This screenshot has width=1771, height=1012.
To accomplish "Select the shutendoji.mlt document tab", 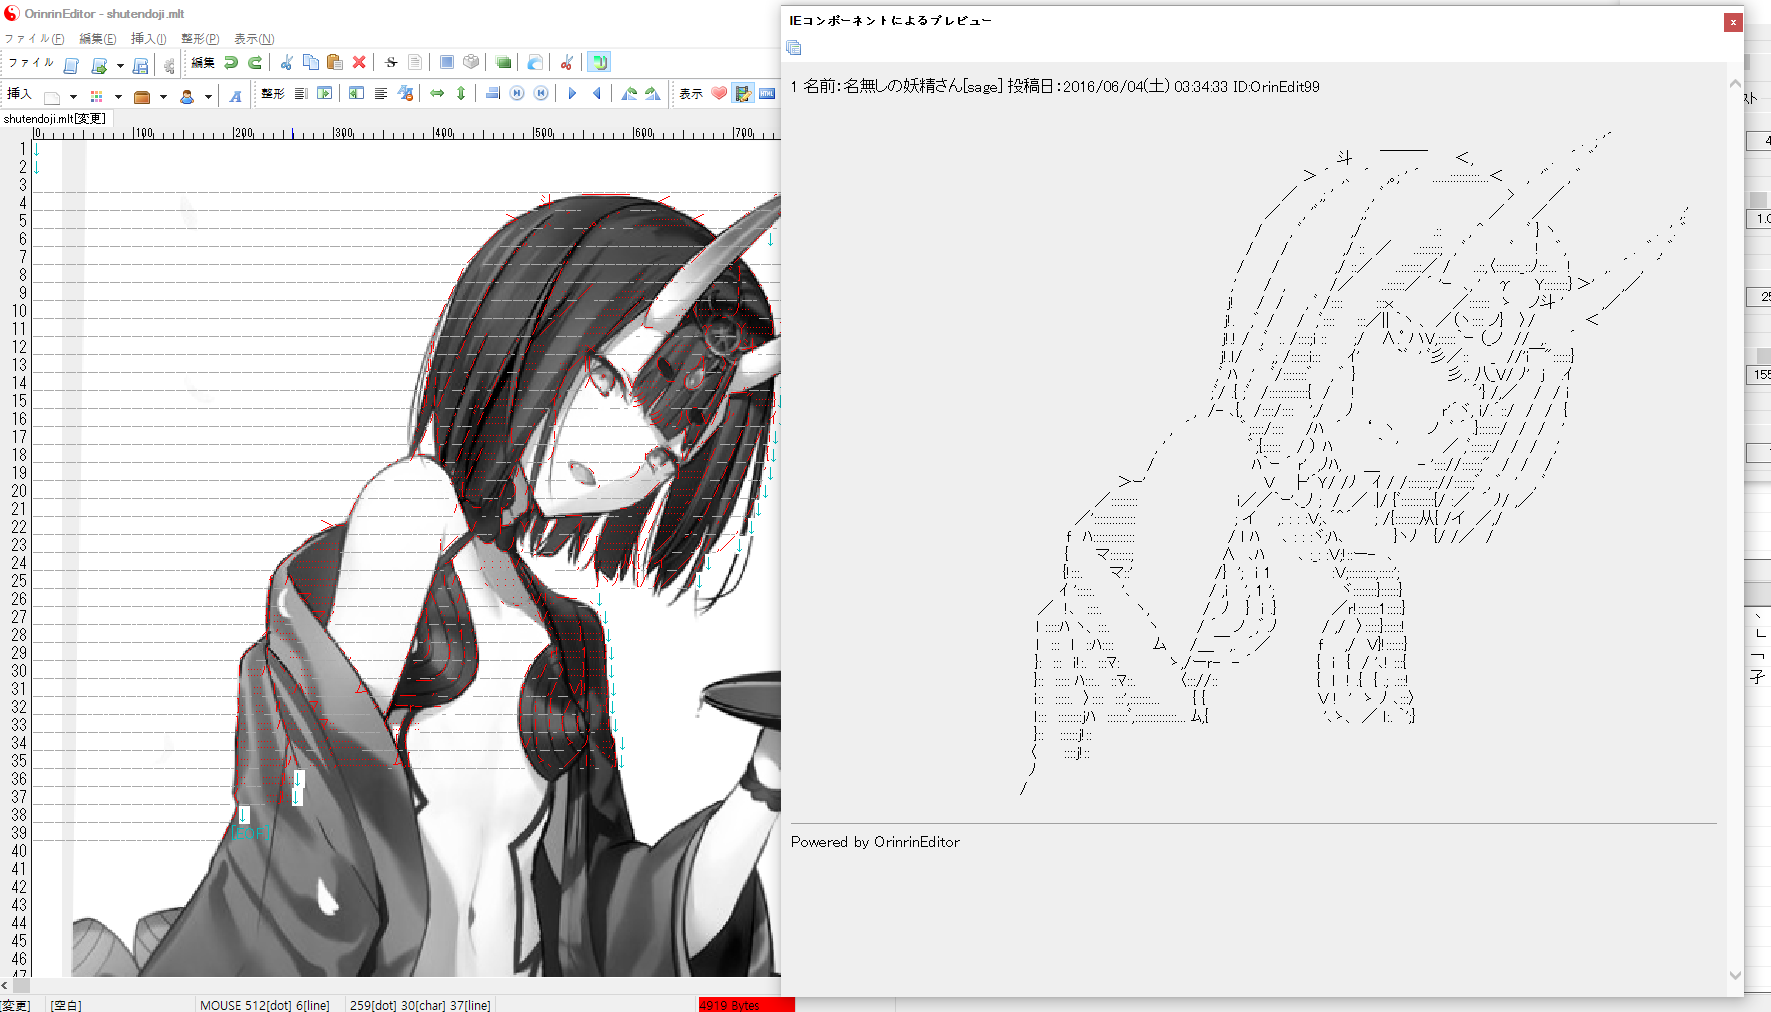I will coord(54,119).
